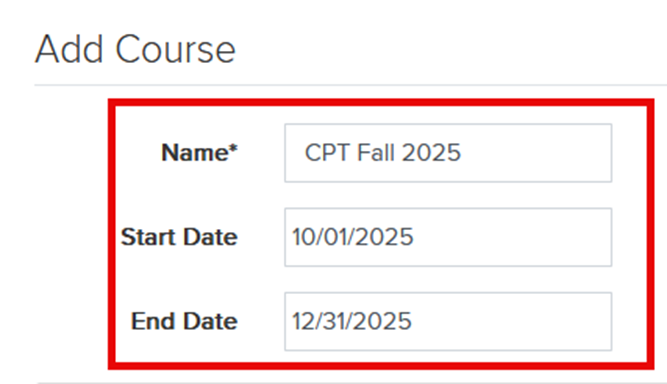Focus the Name input field
Screen dimensions: 667x384
coord(448,153)
